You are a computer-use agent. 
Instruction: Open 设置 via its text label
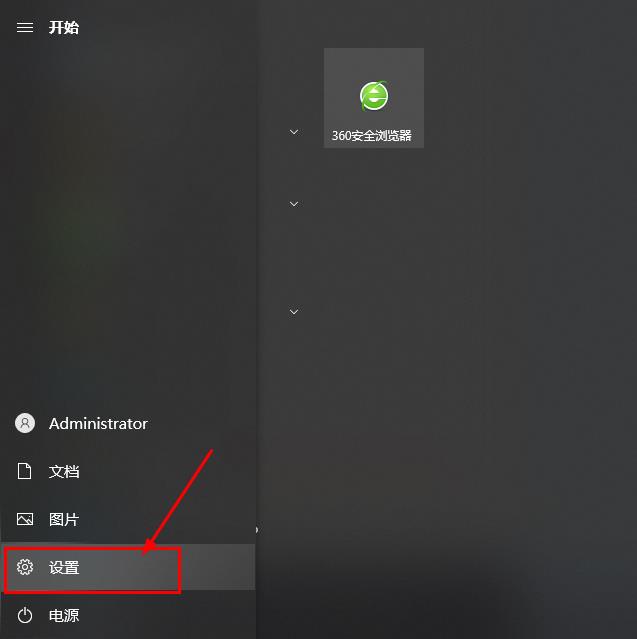click(x=64, y=567)
